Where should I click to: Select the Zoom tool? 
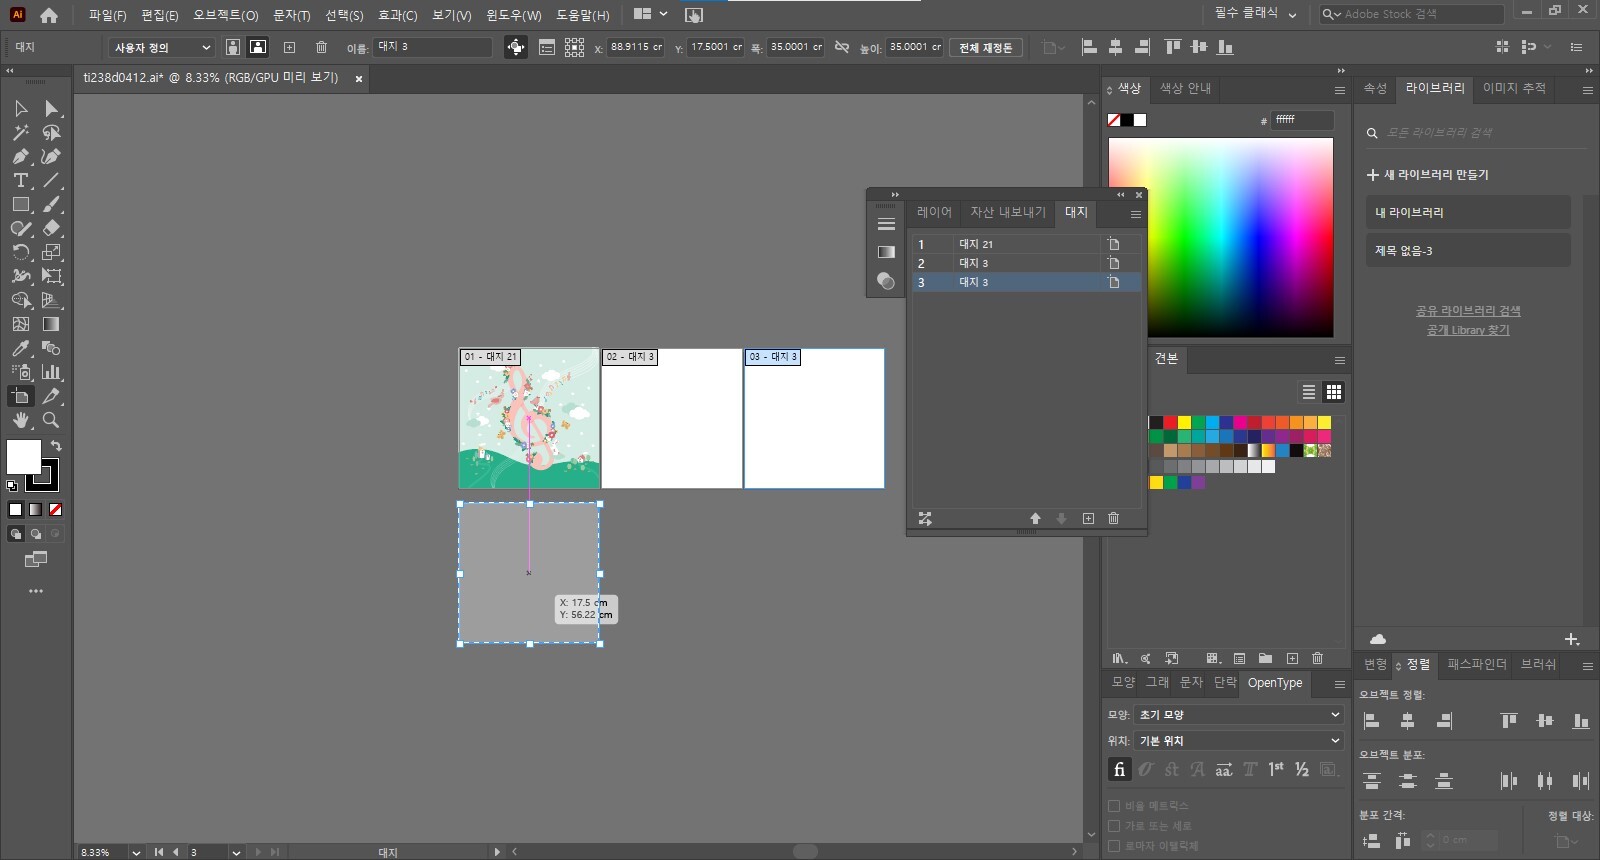tap(51, 421)
